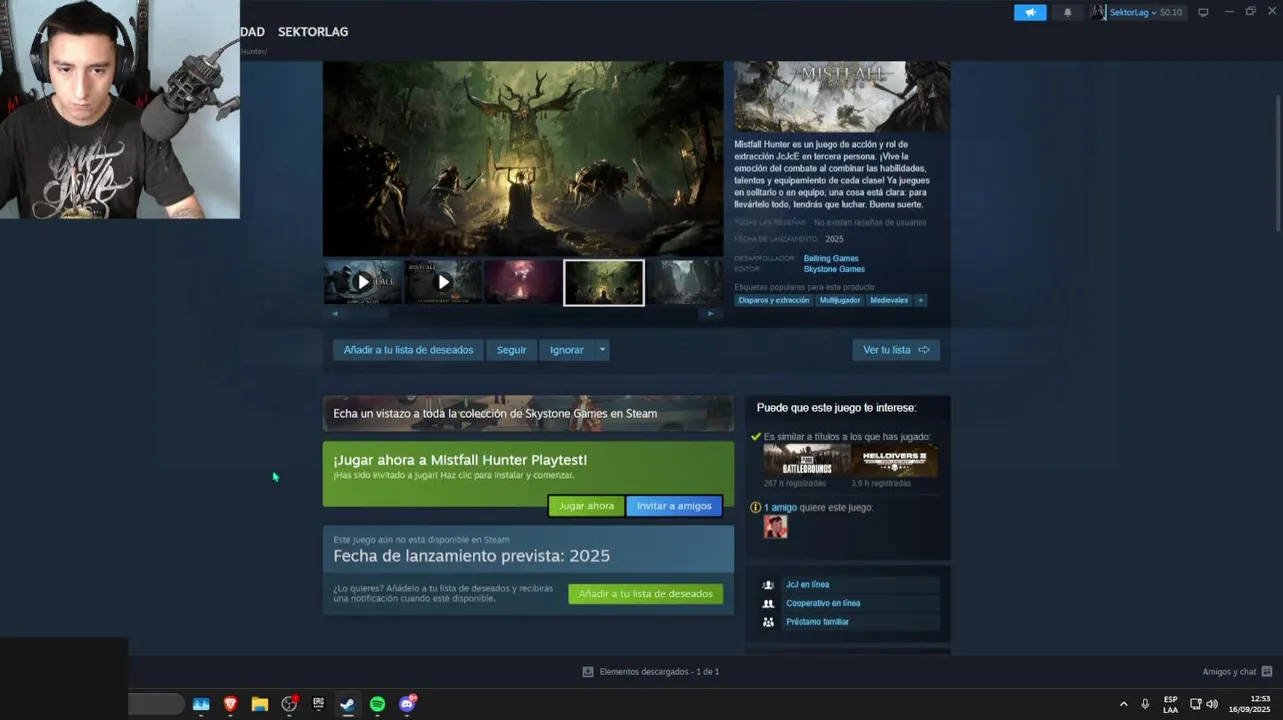Open developer Bellring Games link
This screenshot has height=720, width=1283.
831,258
